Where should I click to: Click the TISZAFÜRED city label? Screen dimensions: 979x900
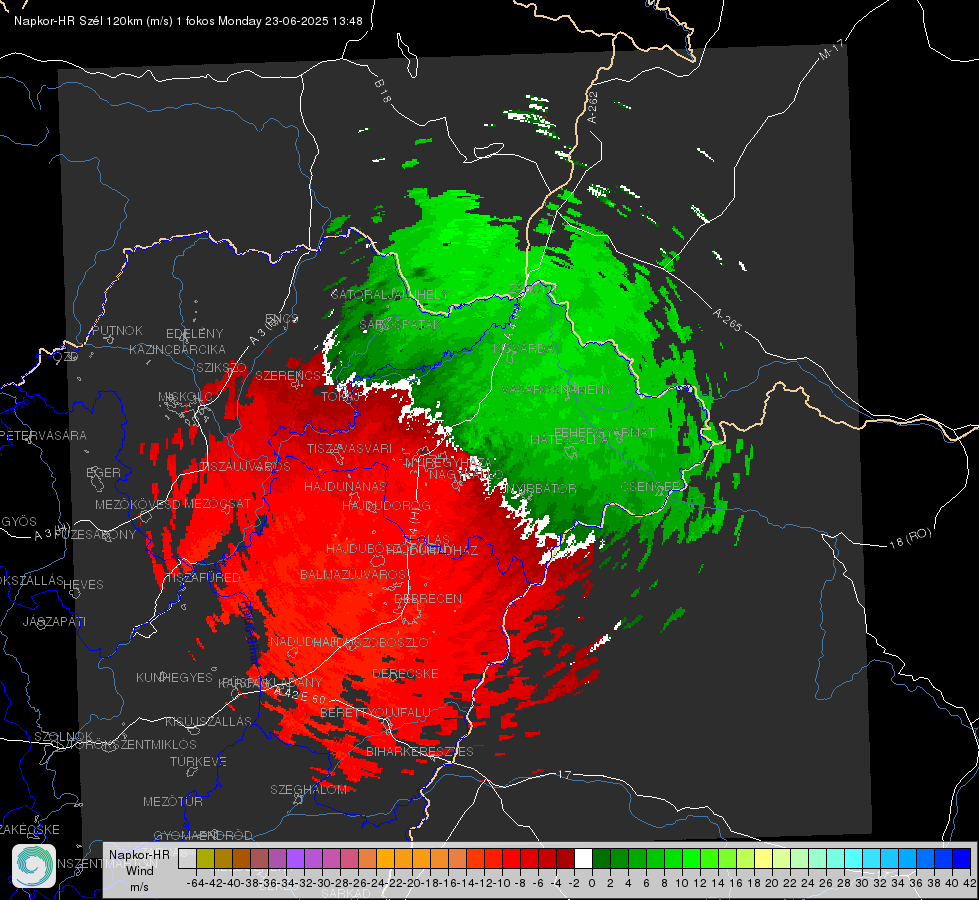[202, 578]
